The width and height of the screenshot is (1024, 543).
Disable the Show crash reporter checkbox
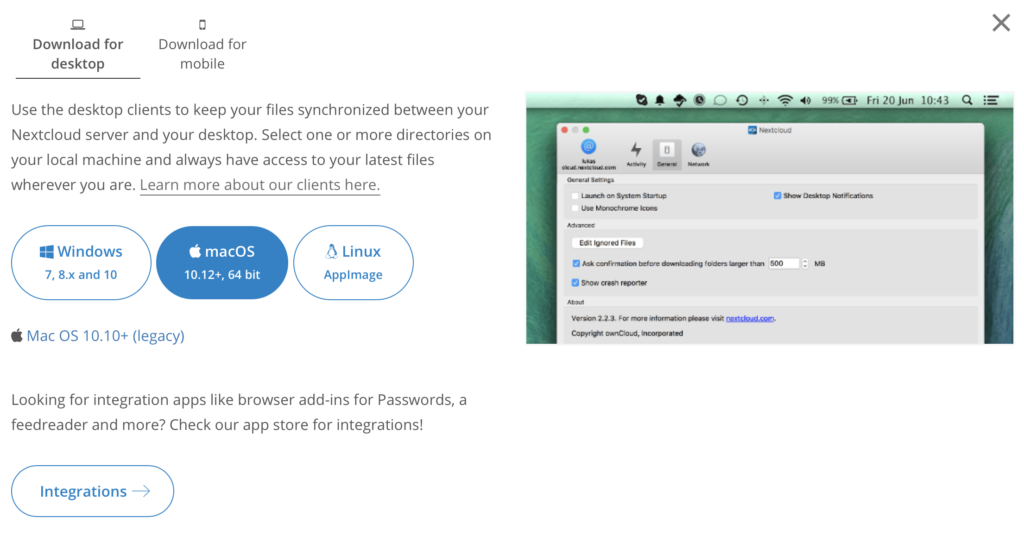pos(576,283)
